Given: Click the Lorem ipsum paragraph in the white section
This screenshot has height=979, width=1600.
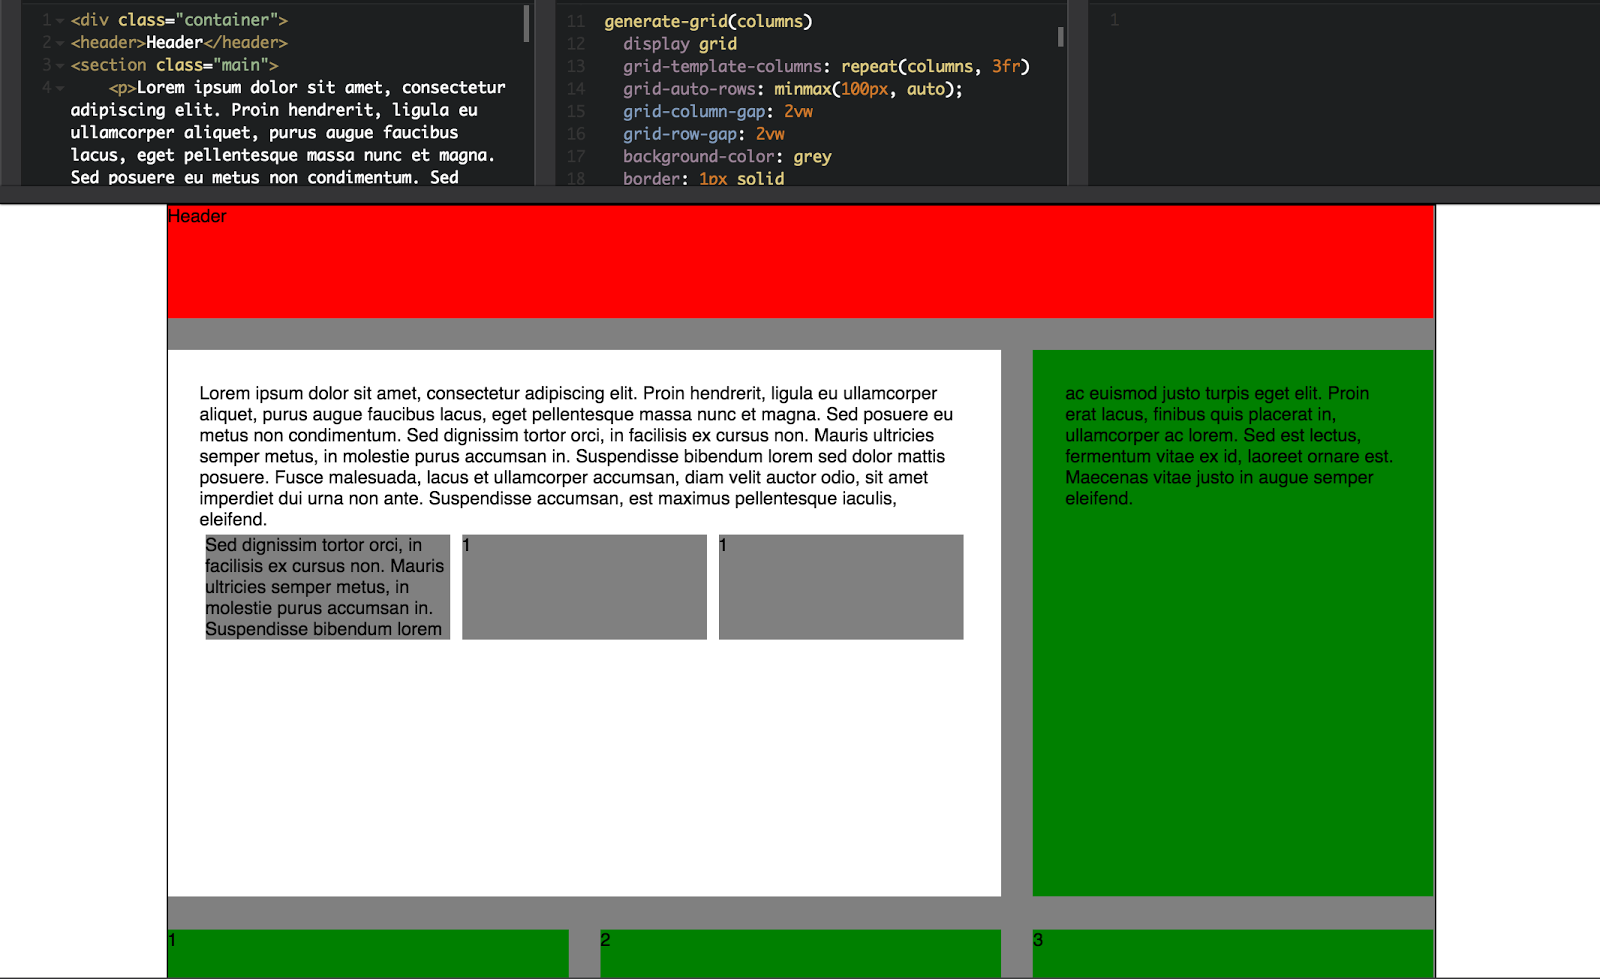Looking at the screenshot, I should click(x=576, y=456).
